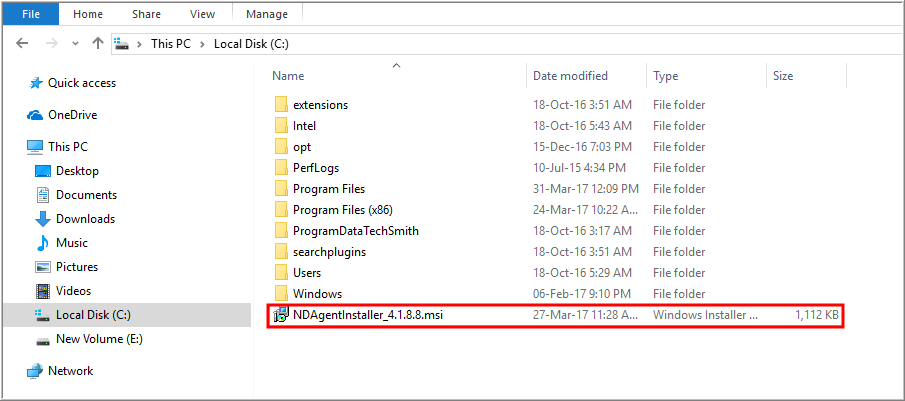The height and width of the screenshot is (401, 905).
Task: Click the Quick access star icon
Action: tap(36, 83)
